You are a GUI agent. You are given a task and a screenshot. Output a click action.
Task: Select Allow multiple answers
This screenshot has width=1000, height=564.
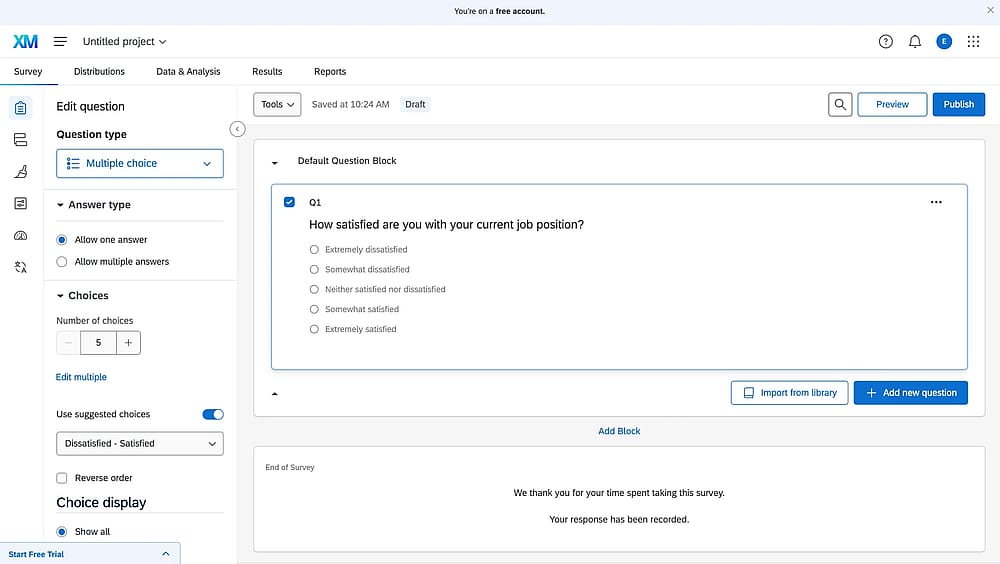[x=62, y=262]
